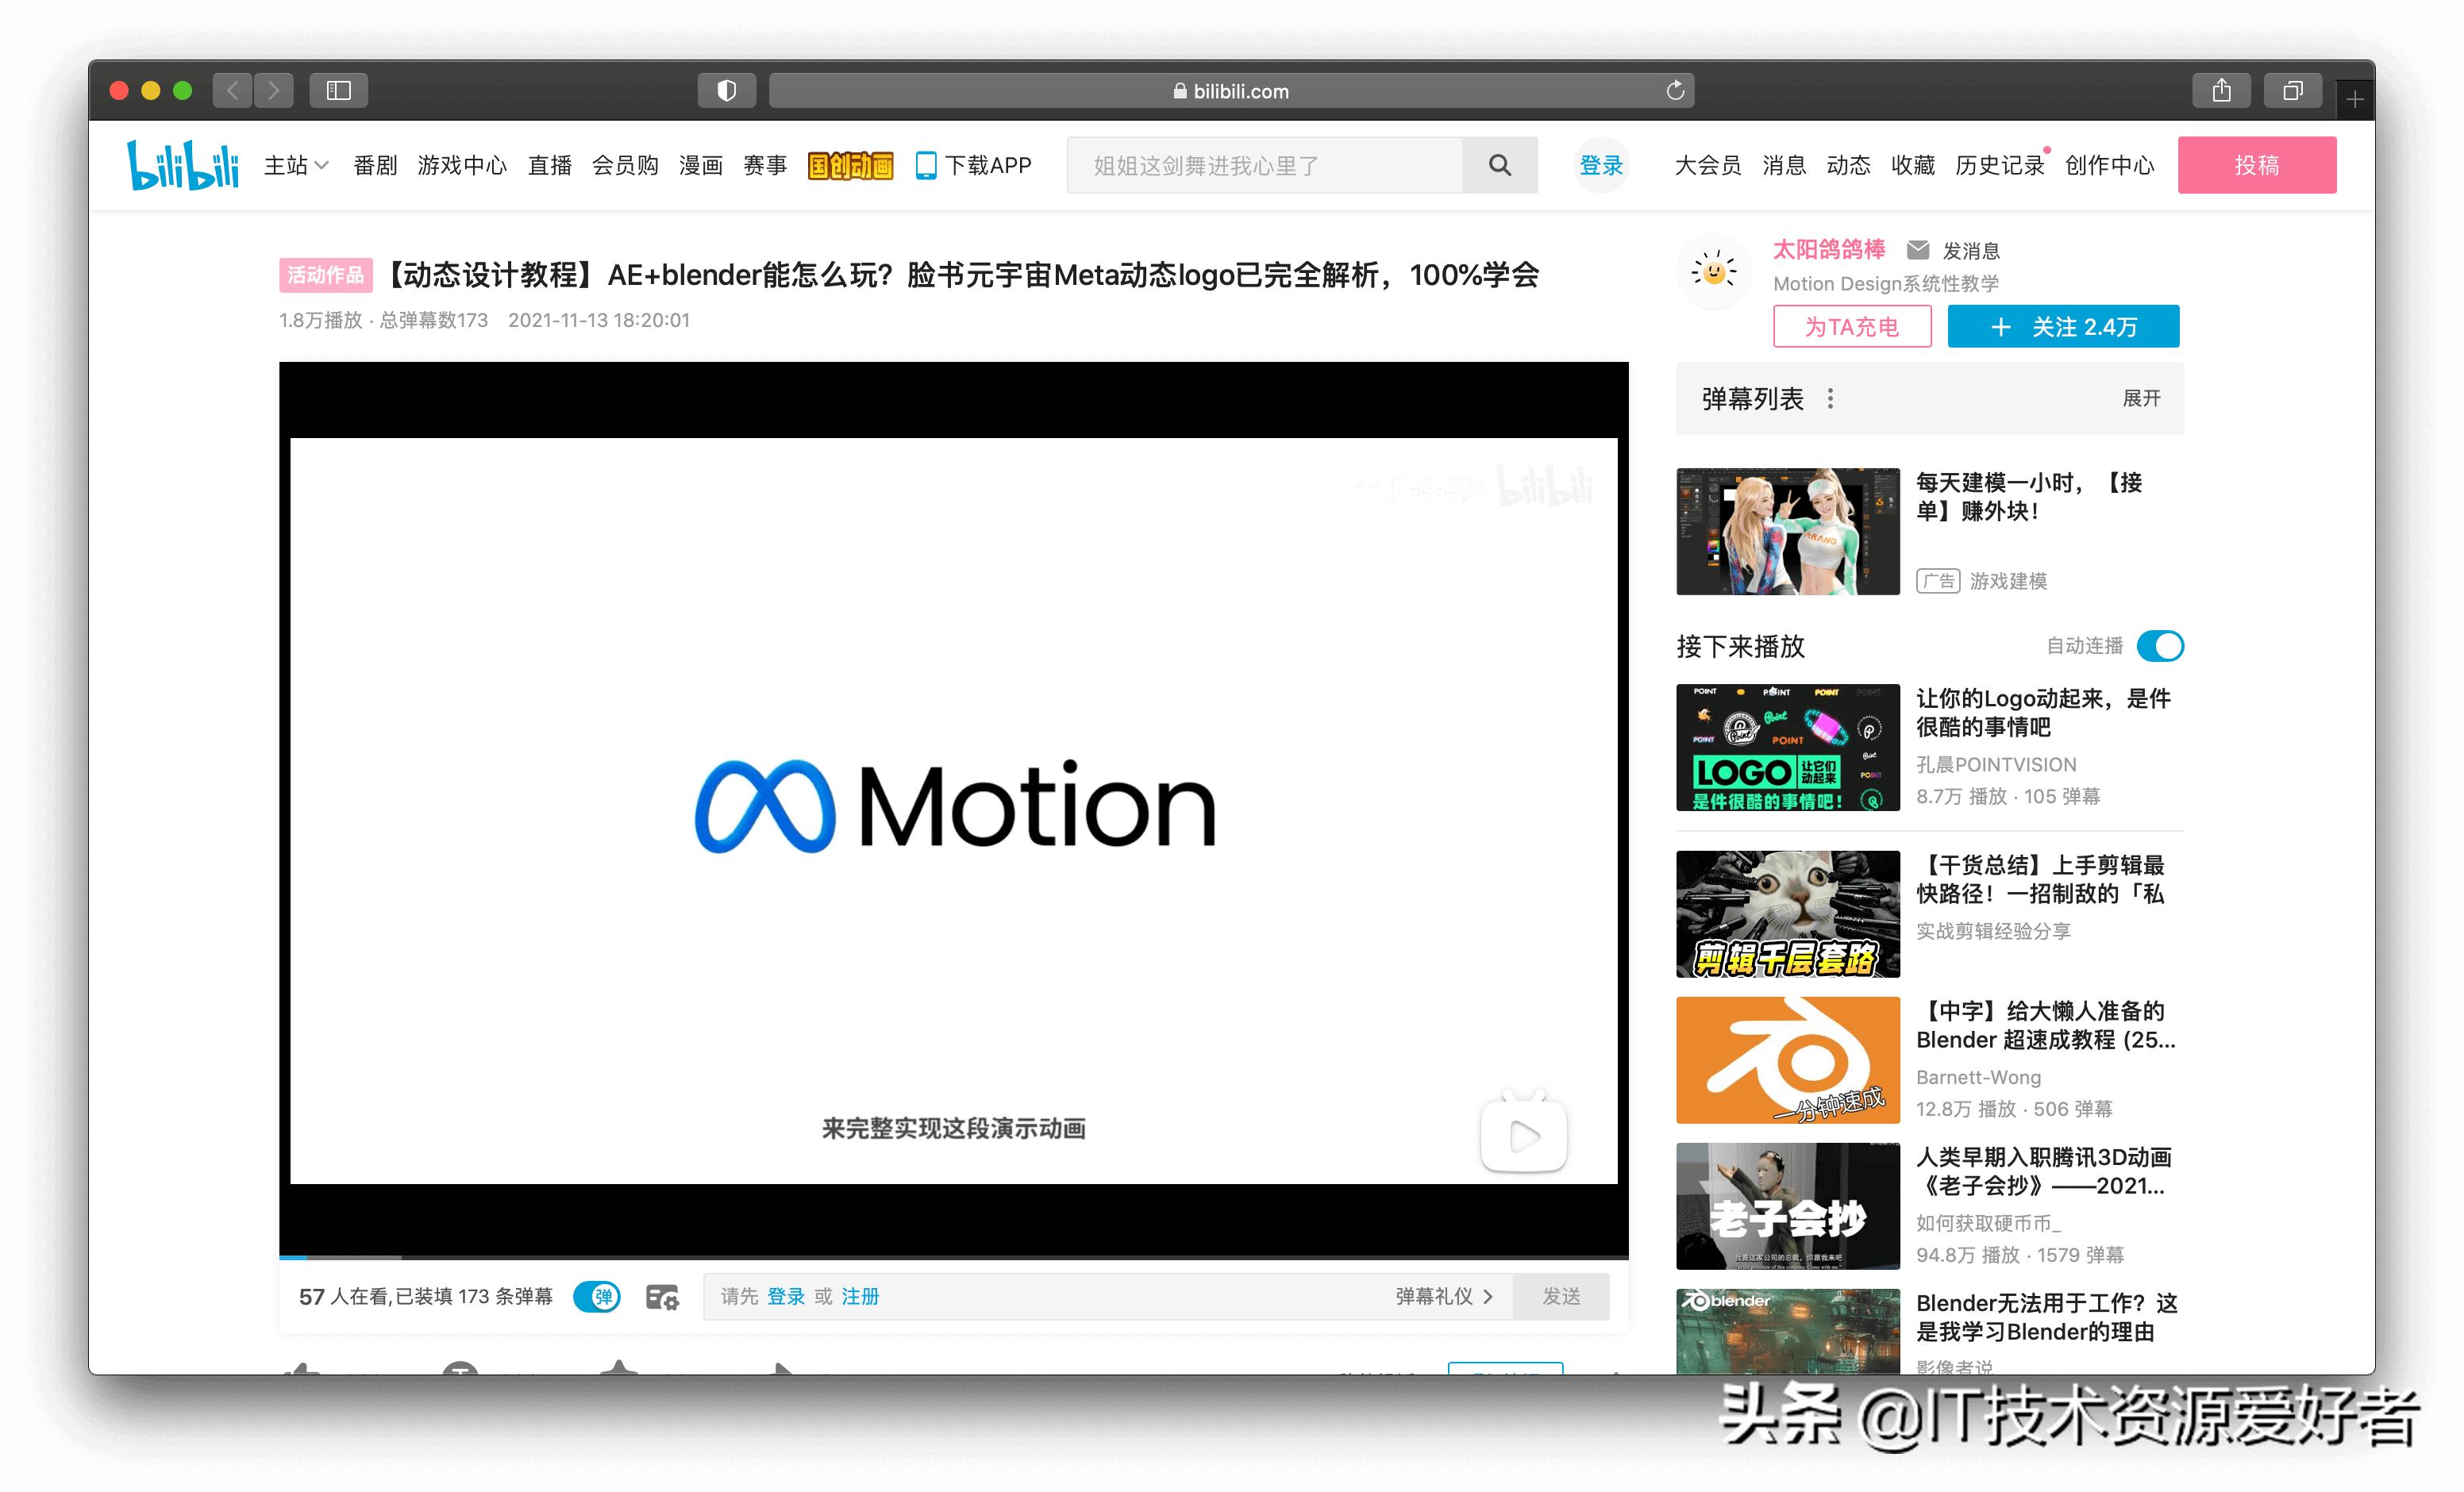2464x1492 pixels.
Task: Disable the 自动连播 autoplay switch
Action: [x=2159, y=646]
